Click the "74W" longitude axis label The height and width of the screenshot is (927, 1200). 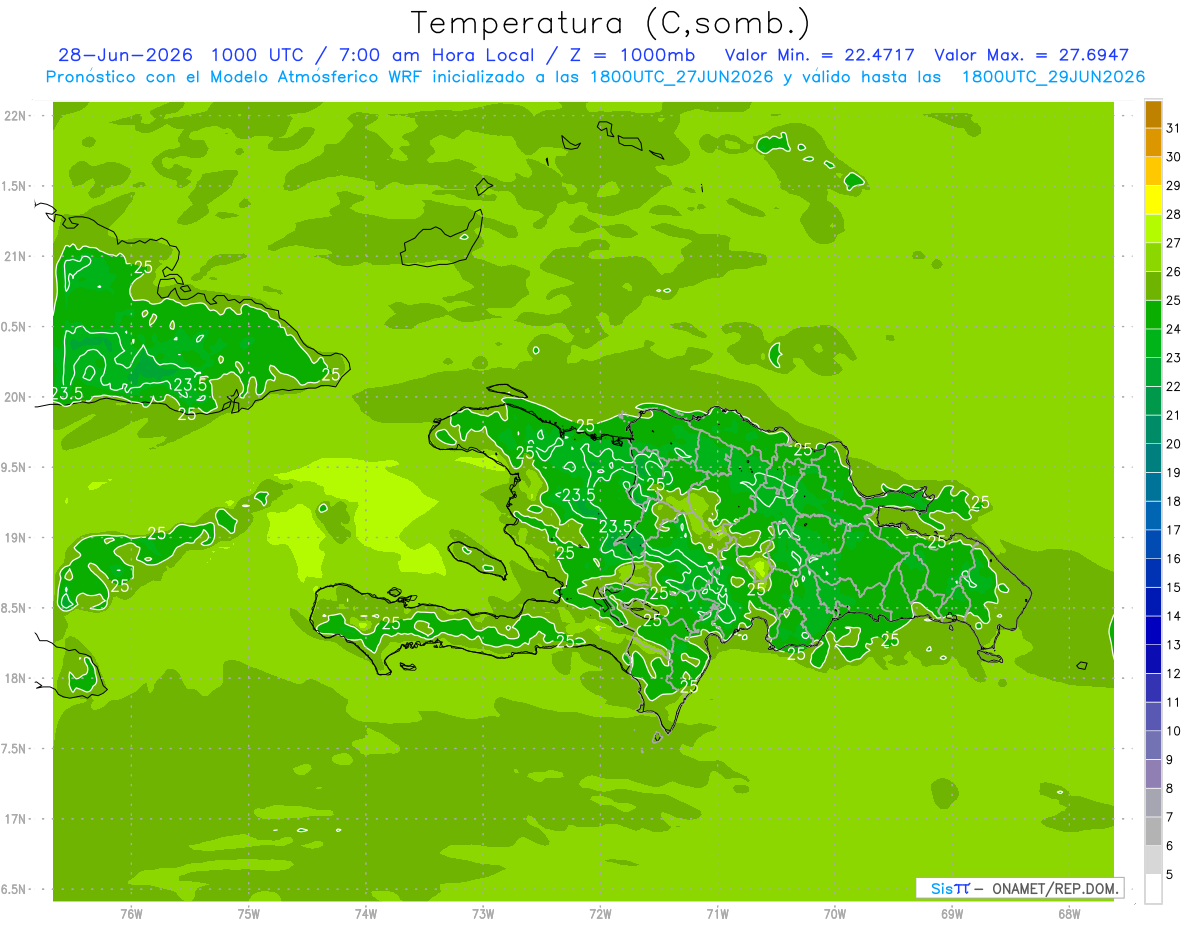click(x=366, y=914)
